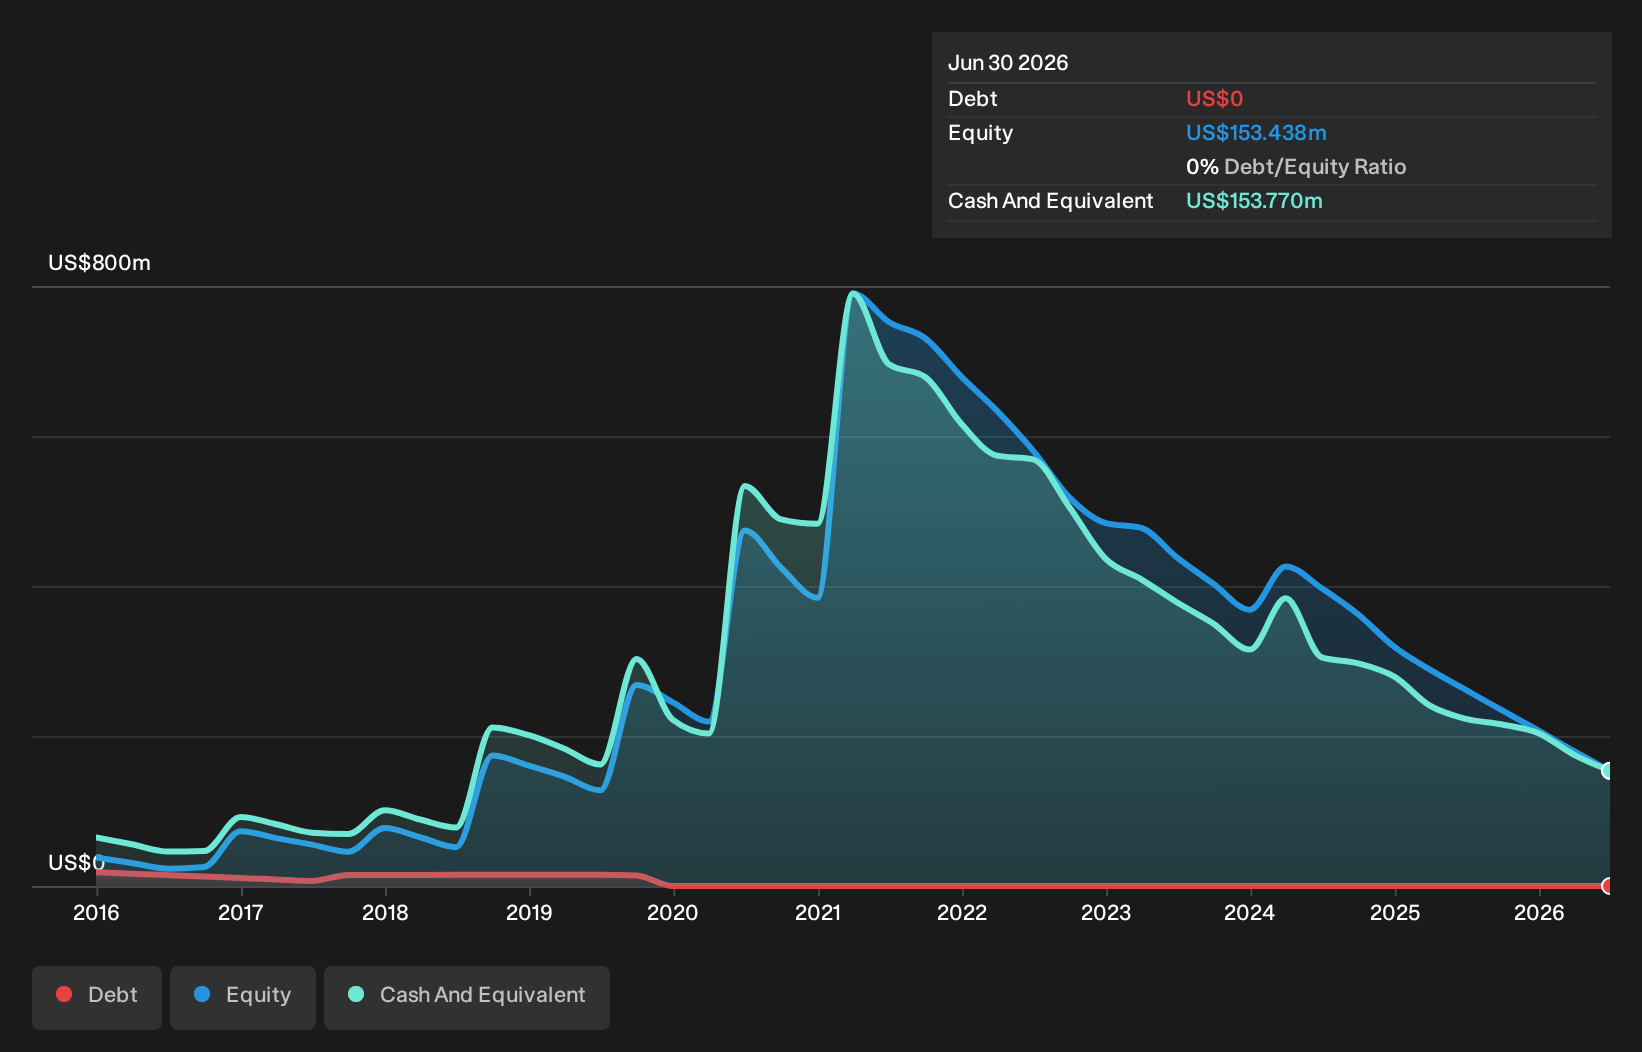Click the US$153.770m cash value
The width and height of the screenshot is (1642, 1052).
[x=1254, y=201]
